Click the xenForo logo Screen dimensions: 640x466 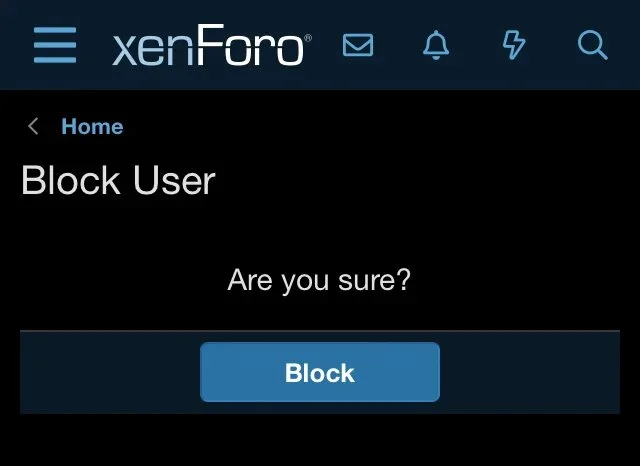pos(212,45)
